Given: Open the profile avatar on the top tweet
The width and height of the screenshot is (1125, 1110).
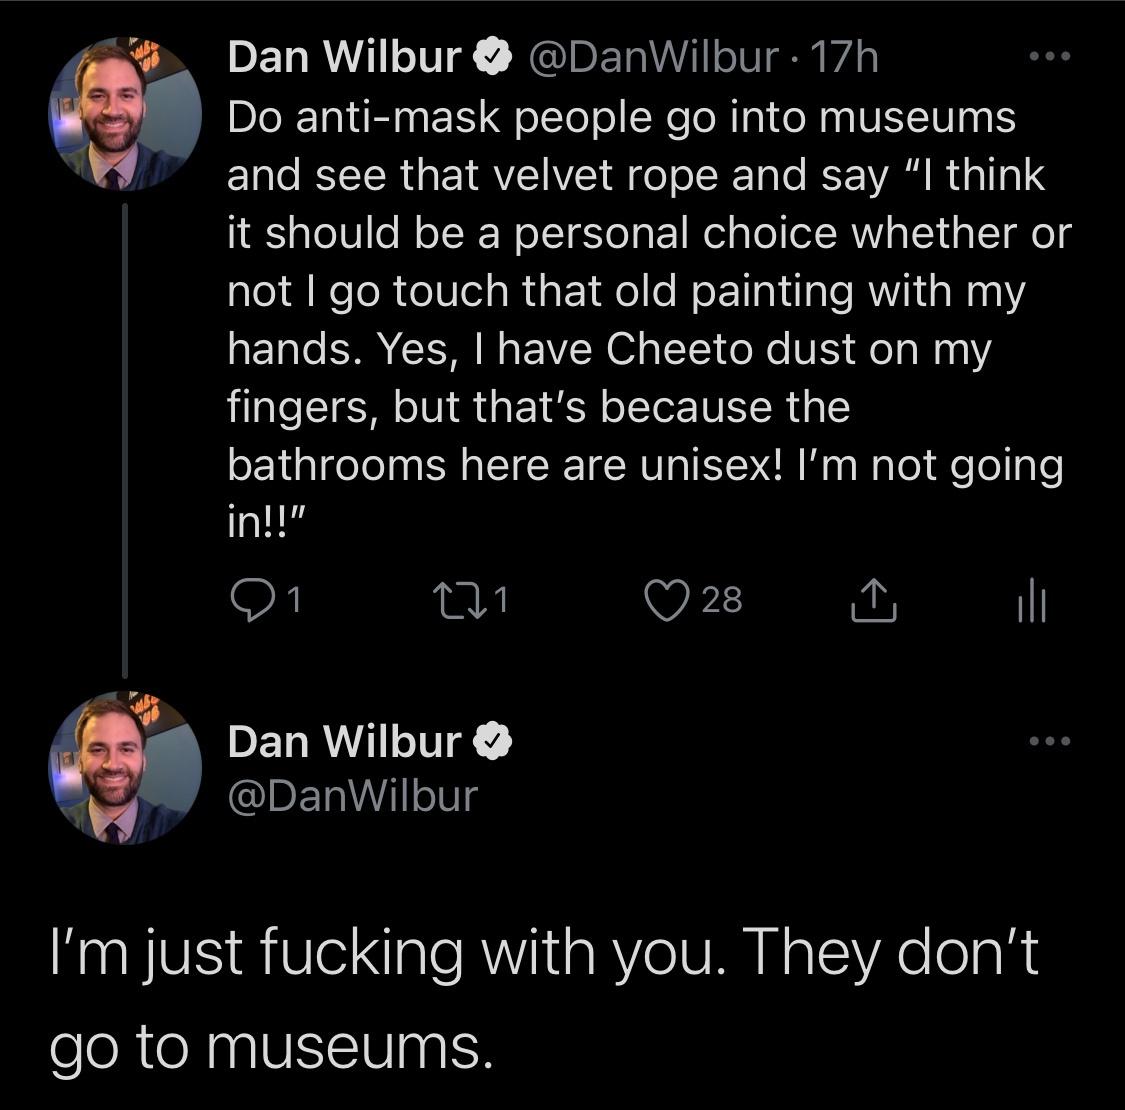Looking at the screenshot, I should [x=125, y=113].
